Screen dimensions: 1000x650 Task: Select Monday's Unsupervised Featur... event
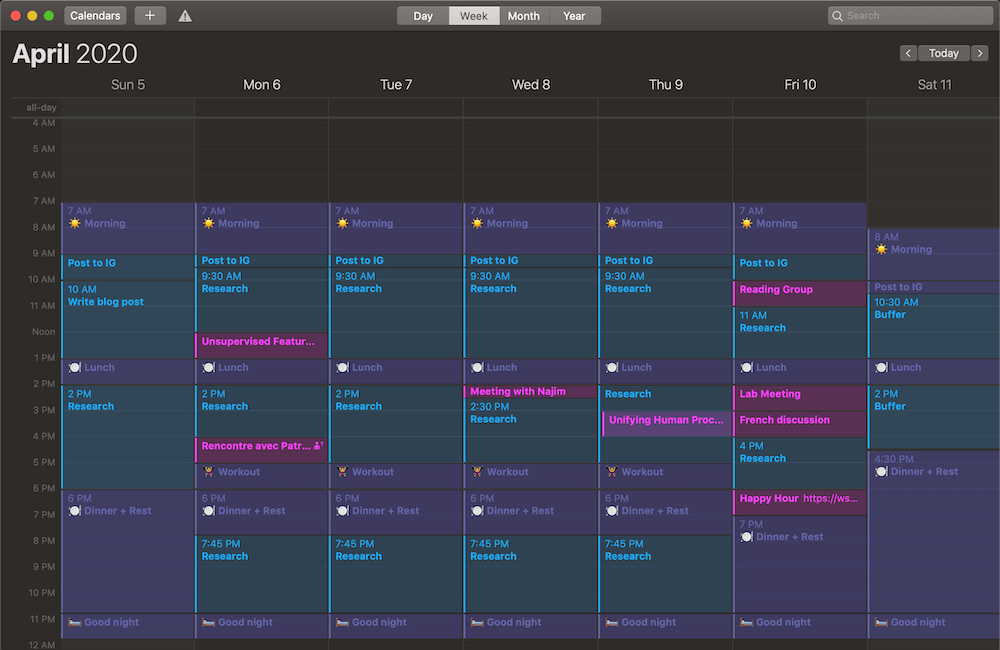pos(261,344)
